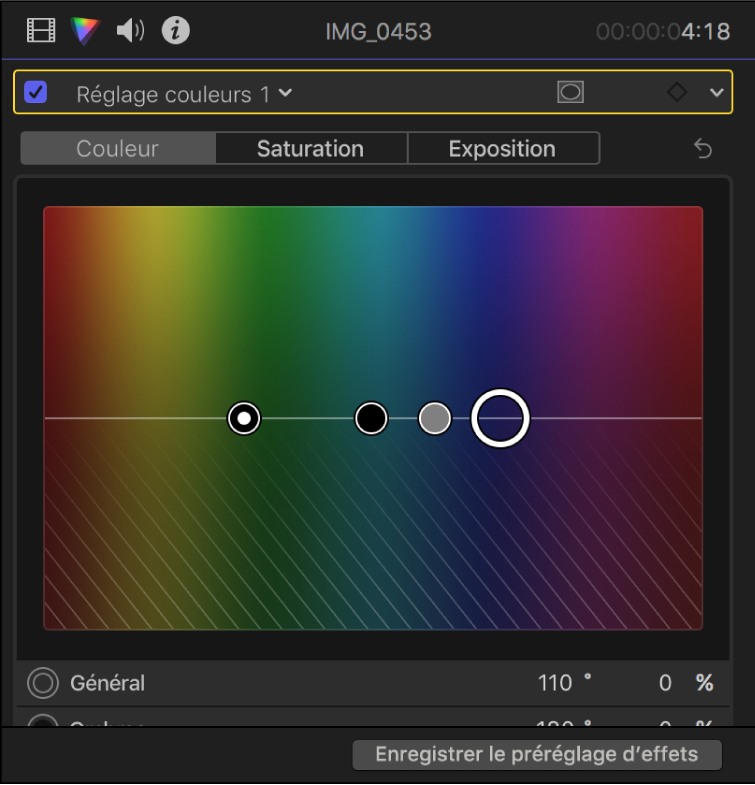
Task: Select the Couleur tab
Action: tap(118, 149)
